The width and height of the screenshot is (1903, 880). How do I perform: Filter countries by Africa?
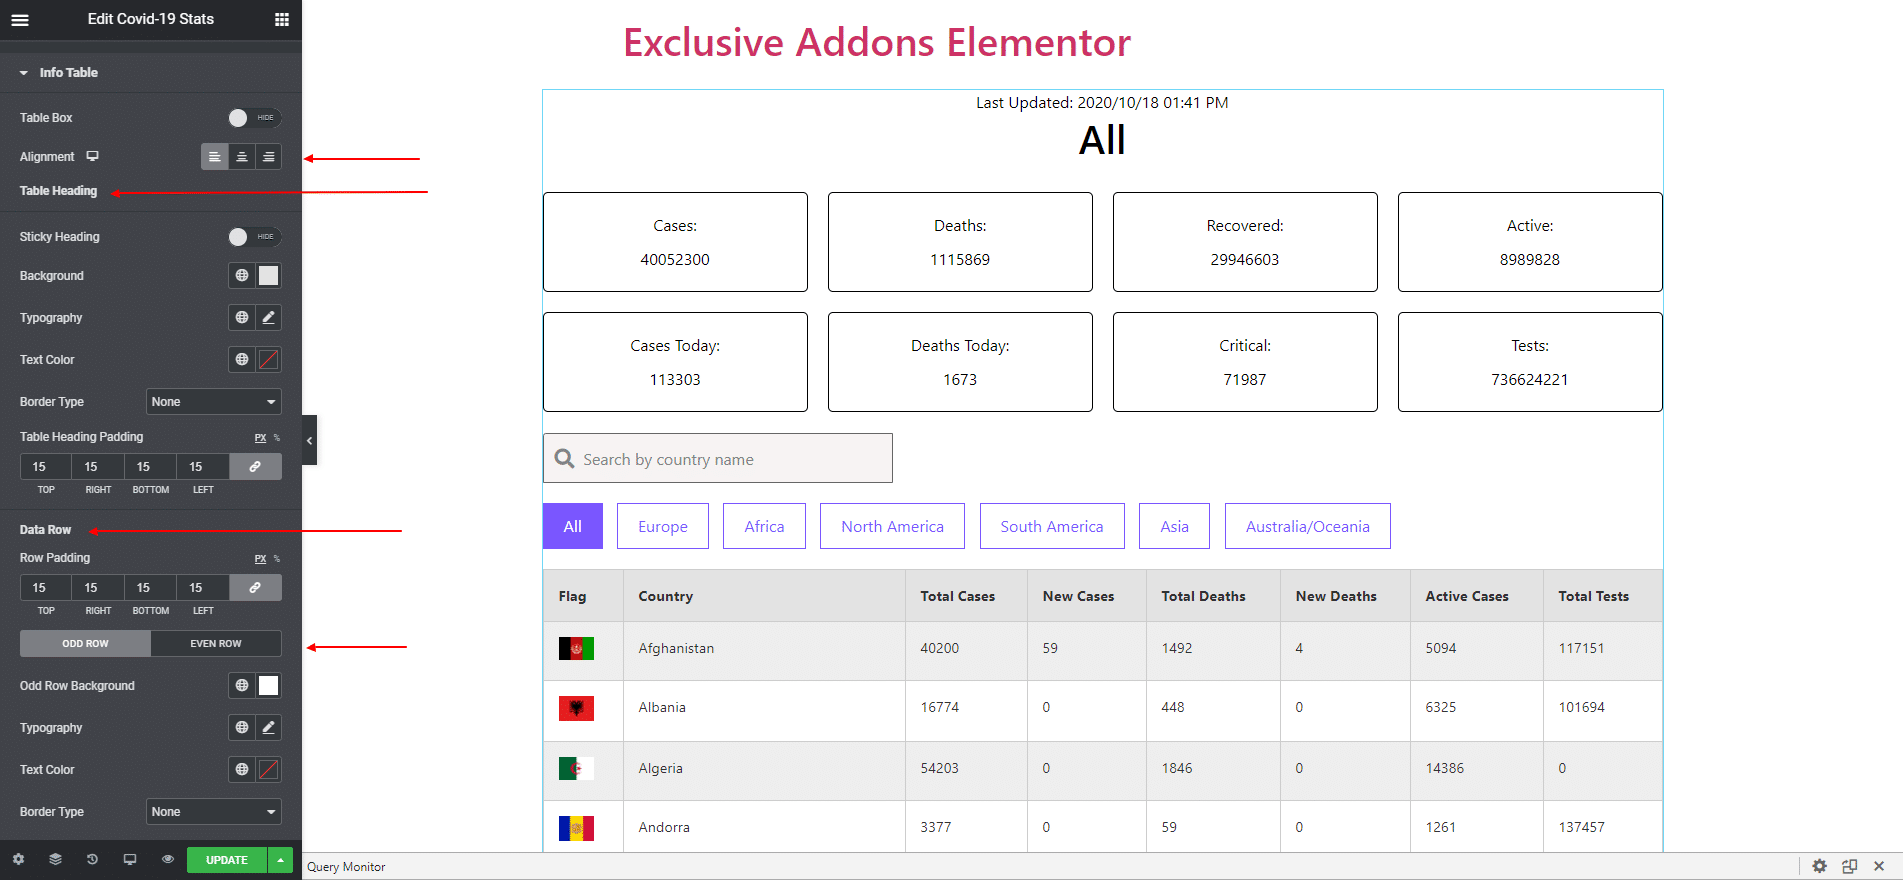pyautogui.click(x=764, y=526)
